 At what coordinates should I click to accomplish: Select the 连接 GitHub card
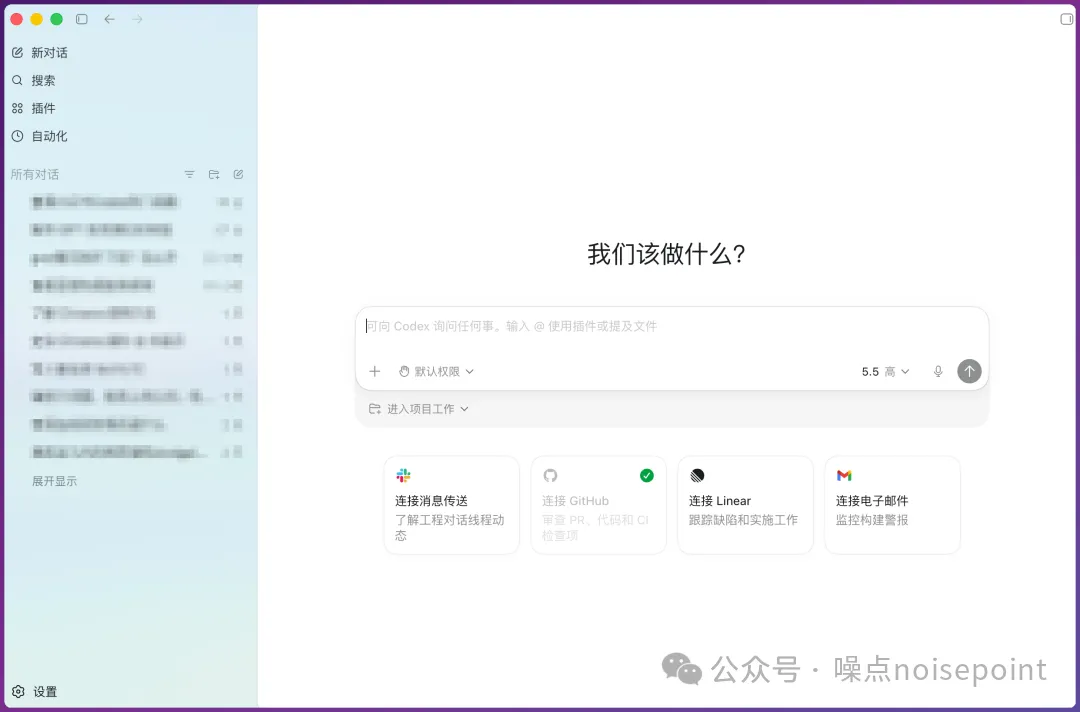(x=599, y=505)
